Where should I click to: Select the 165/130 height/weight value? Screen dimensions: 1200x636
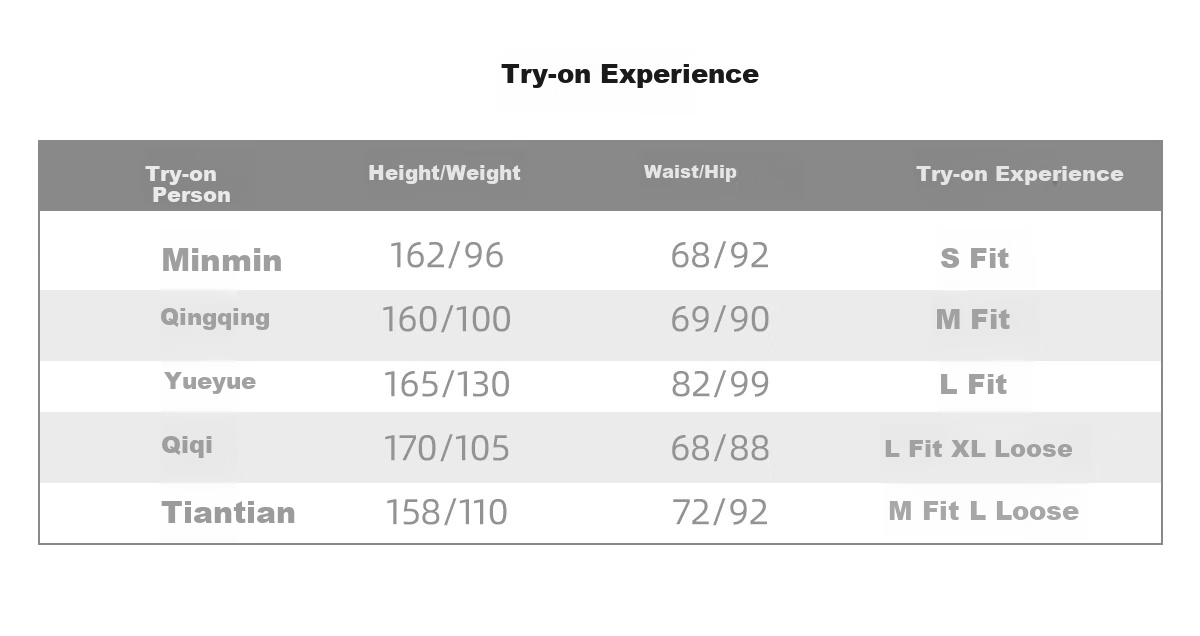click(446, 385)
